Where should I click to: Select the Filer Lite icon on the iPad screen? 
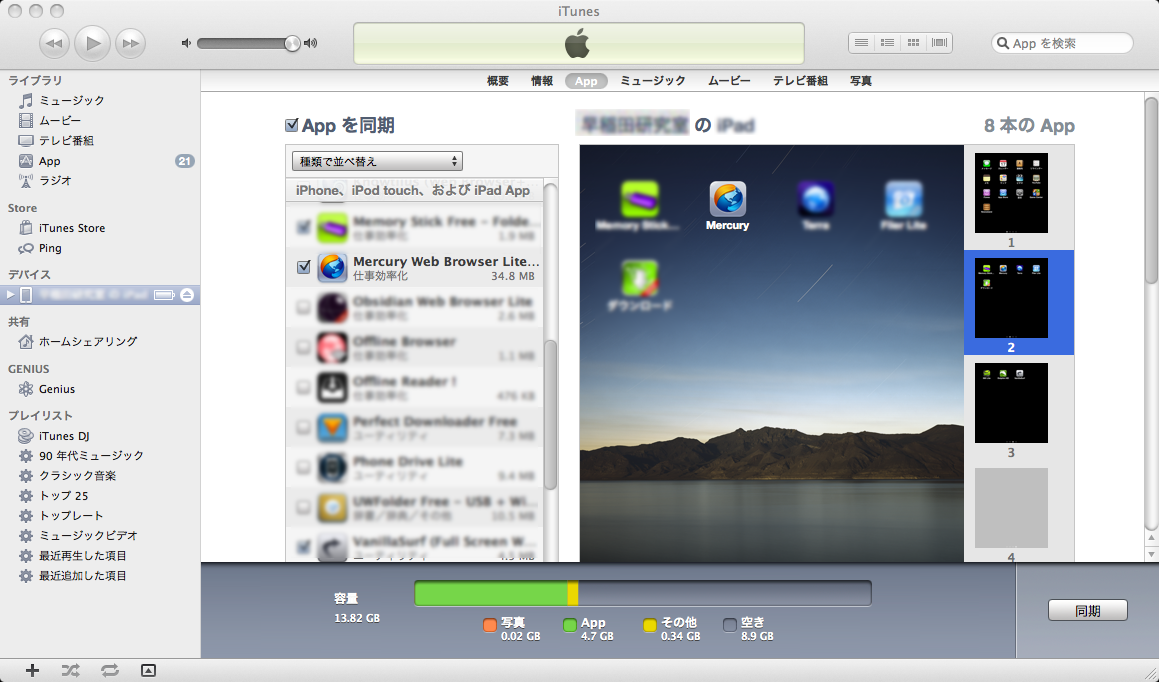coord(903,199)
